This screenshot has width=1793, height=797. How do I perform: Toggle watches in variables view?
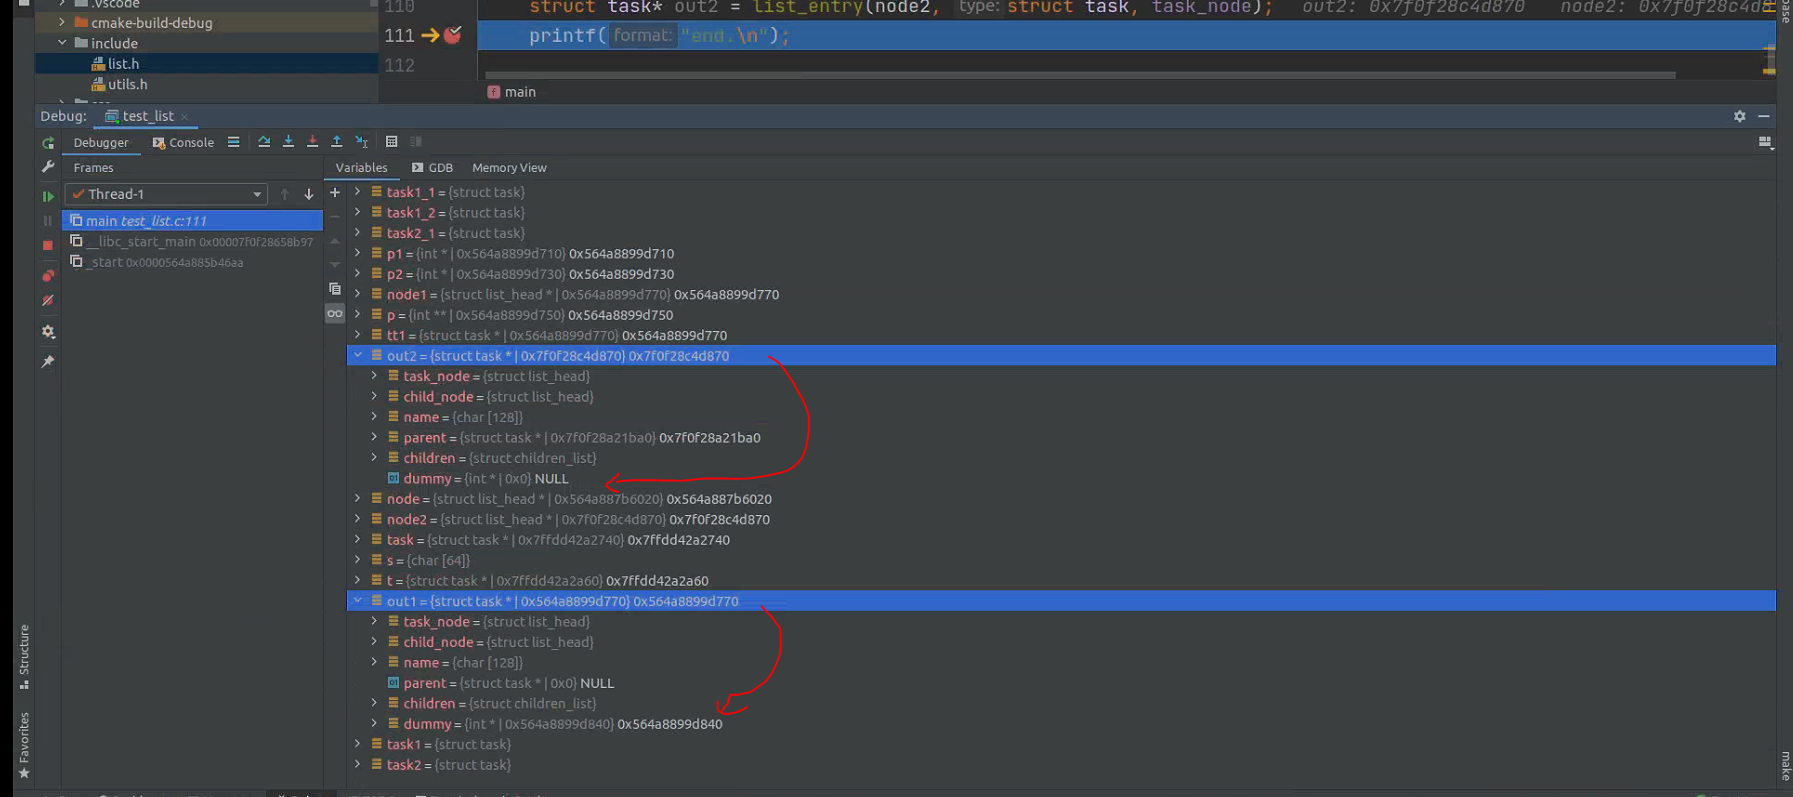(335, 314)
